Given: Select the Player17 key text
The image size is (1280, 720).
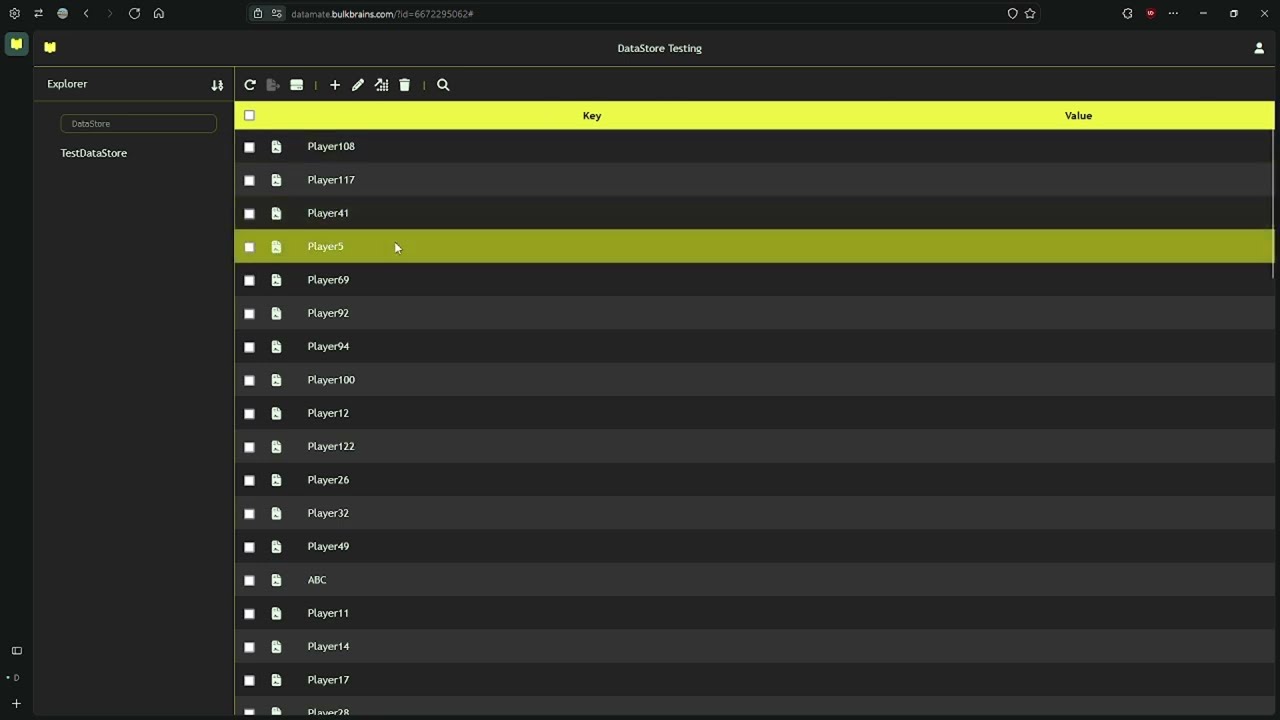Looking at the screenshot, I should point(328,680).
